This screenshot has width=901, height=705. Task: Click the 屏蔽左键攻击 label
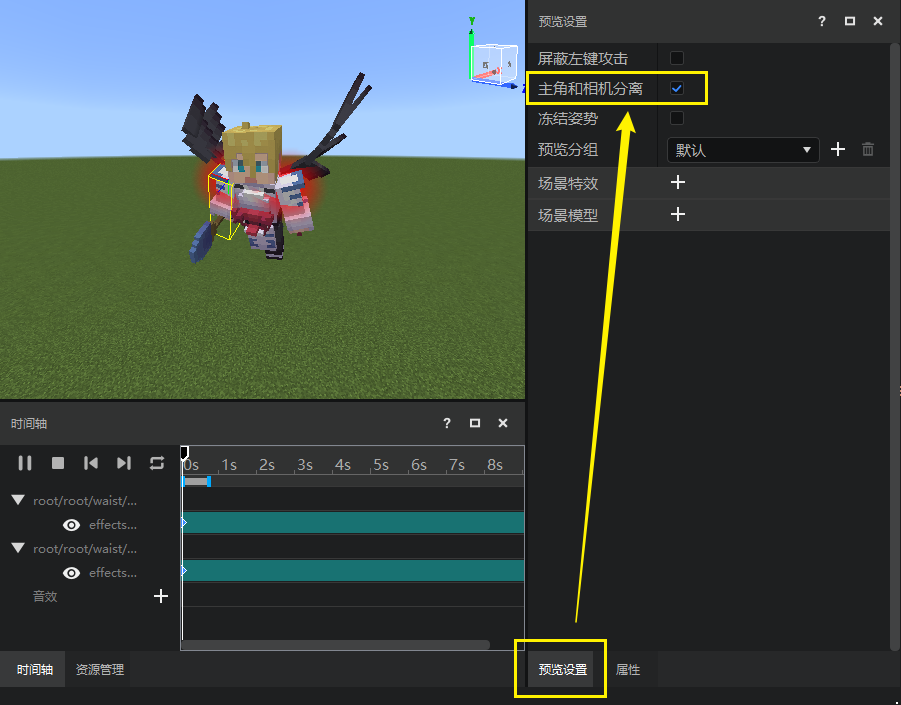pyautogui.click(x=583, y=59)
